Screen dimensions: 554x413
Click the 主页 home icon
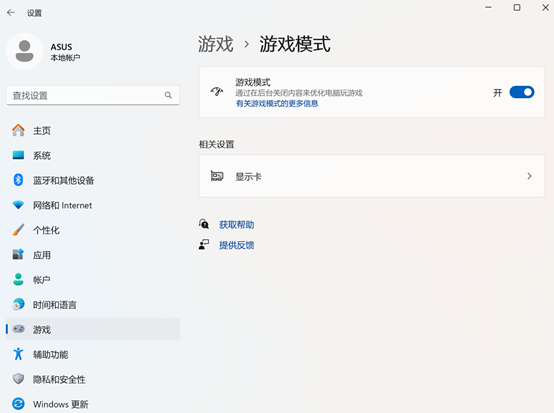(18, 130)
